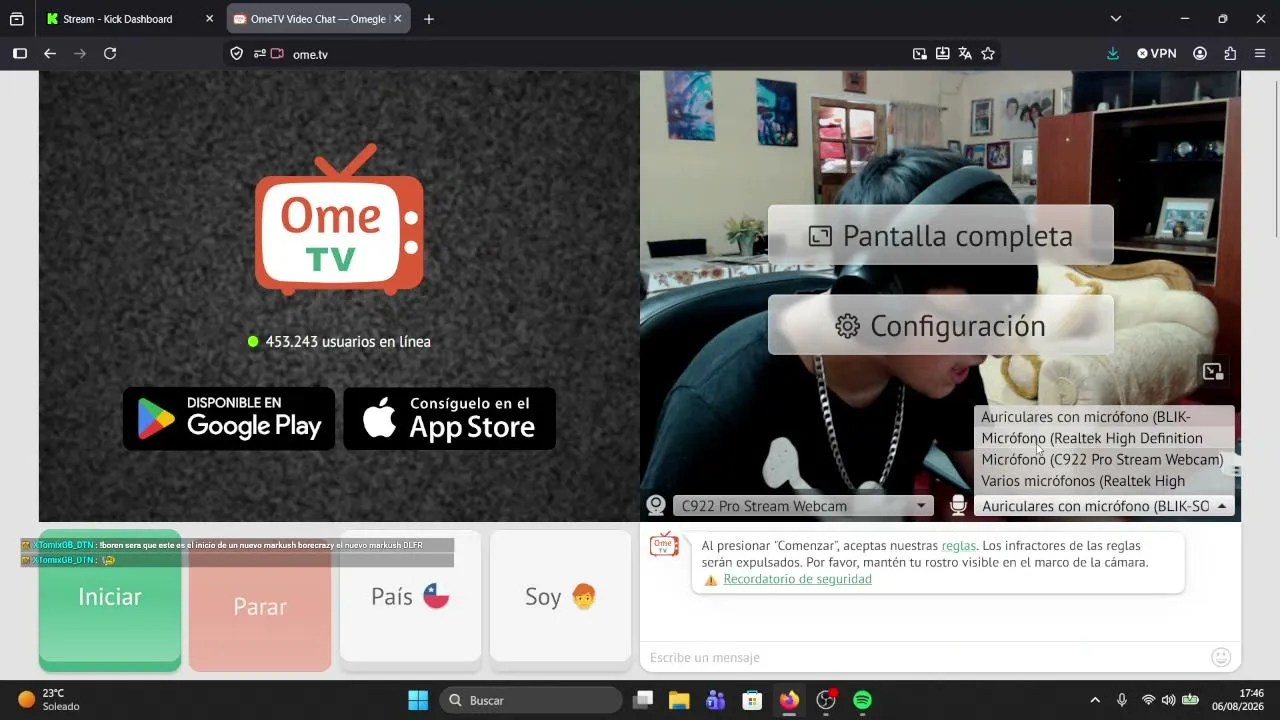Go back to the previous page
Image resolution: width=1280 pixels, height=720 pixels.
tap(50, 54)
